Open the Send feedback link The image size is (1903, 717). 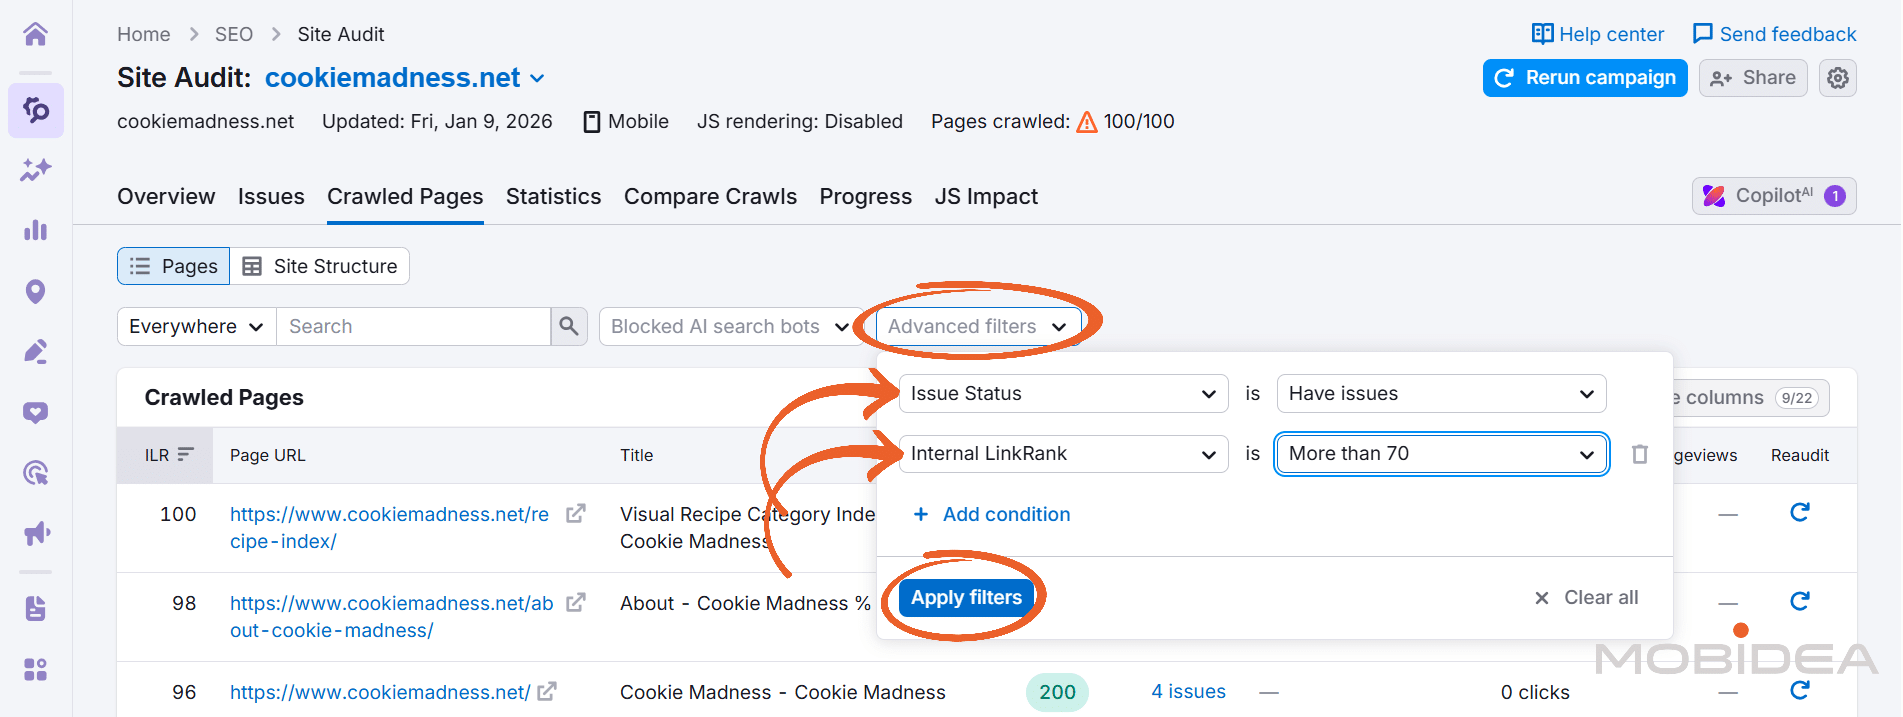click(x=1774, y=34)
